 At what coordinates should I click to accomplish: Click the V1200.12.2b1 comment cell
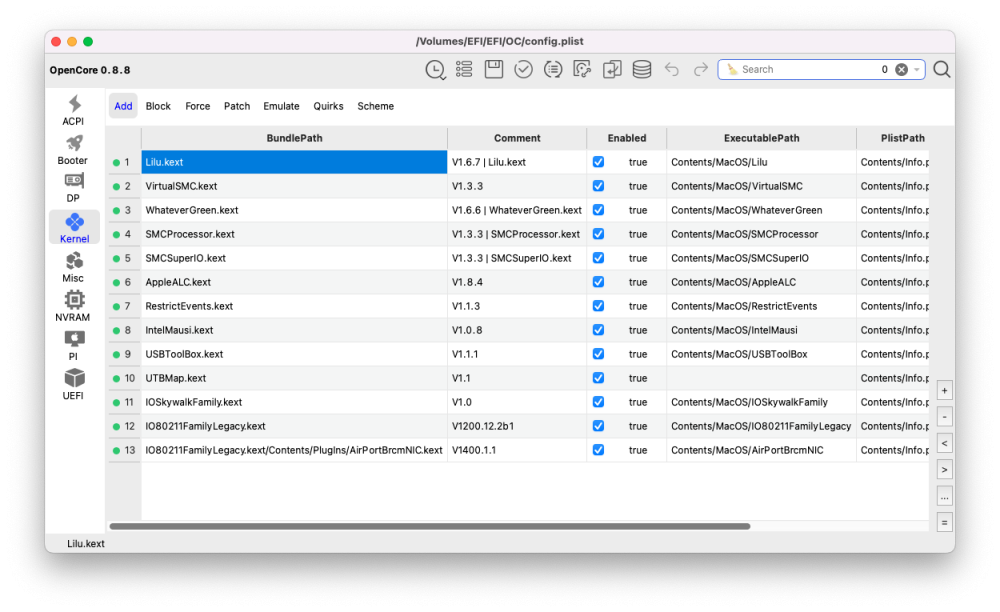tap(517, 426)
